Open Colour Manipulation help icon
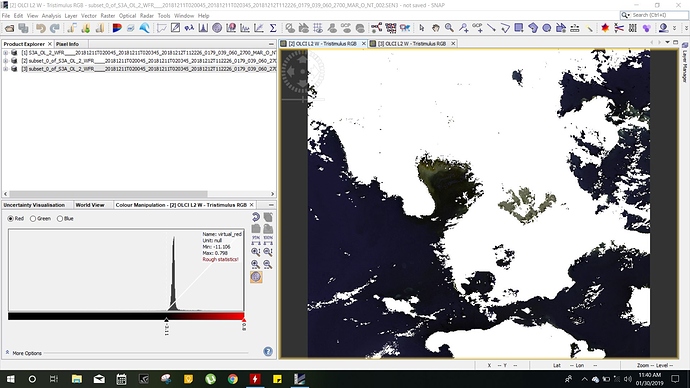This screenshot has height=388, width=690. (268, 351)
